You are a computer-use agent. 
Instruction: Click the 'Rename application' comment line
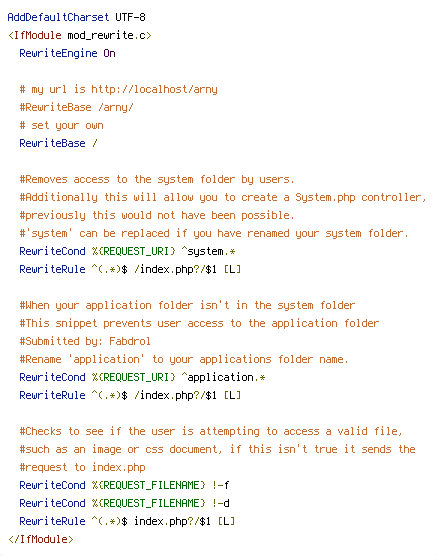(184, 359)
